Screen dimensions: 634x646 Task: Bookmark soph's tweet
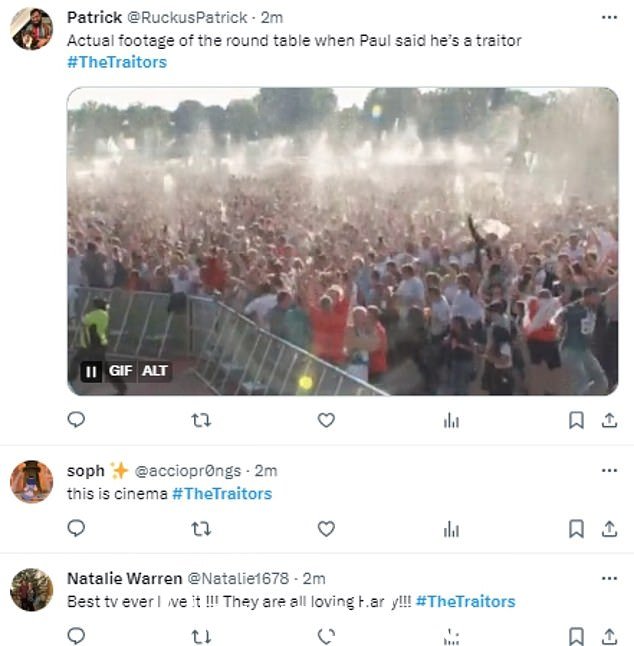click(x=576, y=529)
